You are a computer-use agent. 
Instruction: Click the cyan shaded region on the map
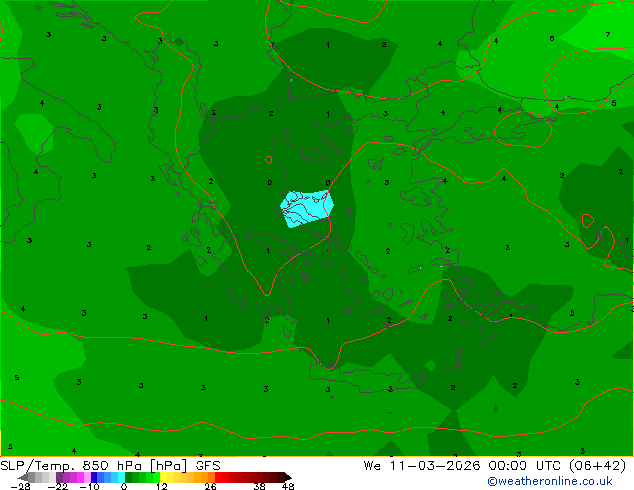(307, 209)
